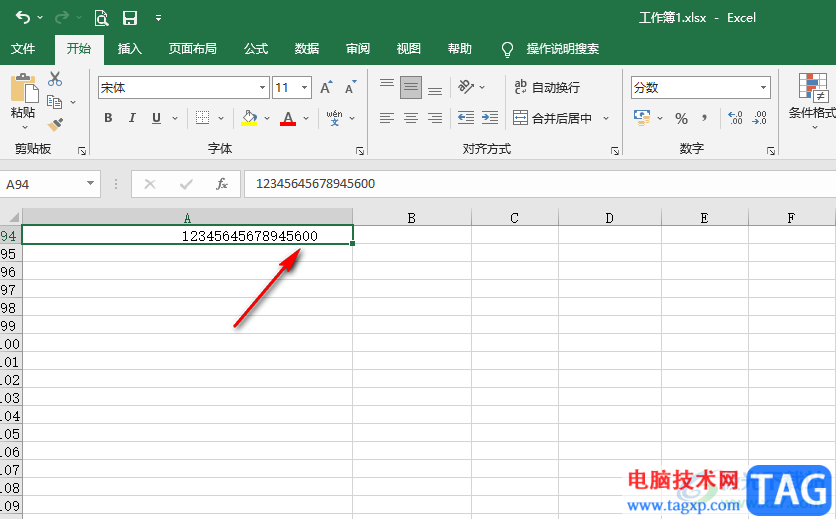This screenshot has height=519, width=836.
Task: Increase decimal places
Action: click(x=735, y=118)
